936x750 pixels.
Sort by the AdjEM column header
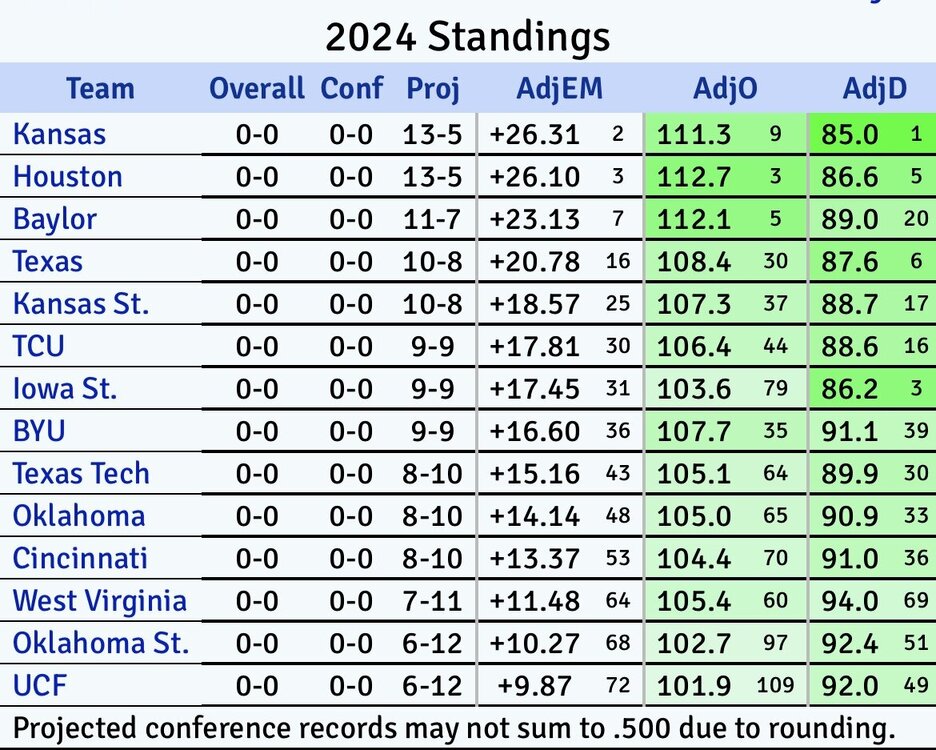pos(560,88)
